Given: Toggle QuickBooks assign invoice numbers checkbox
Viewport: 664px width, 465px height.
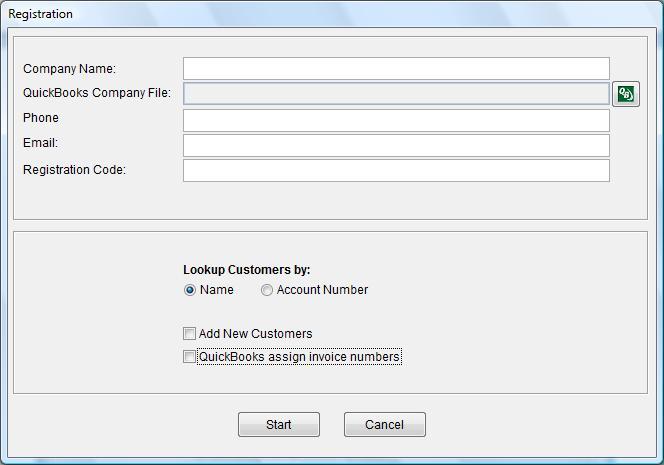Looking at the screenshot, I should [189, 357].
